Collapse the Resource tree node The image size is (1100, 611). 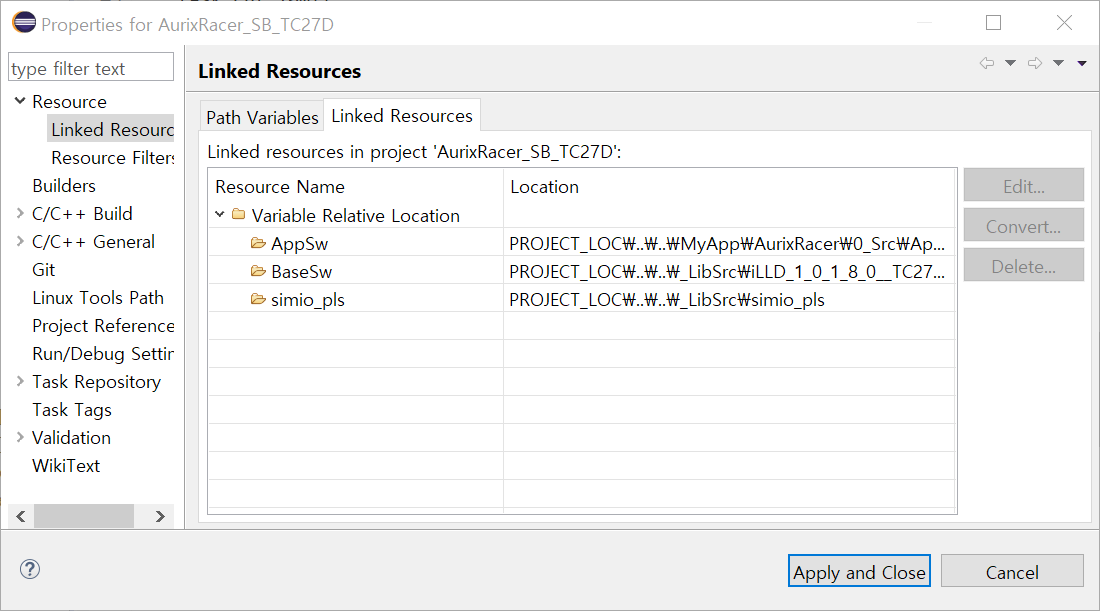click(x=20, y=101)
